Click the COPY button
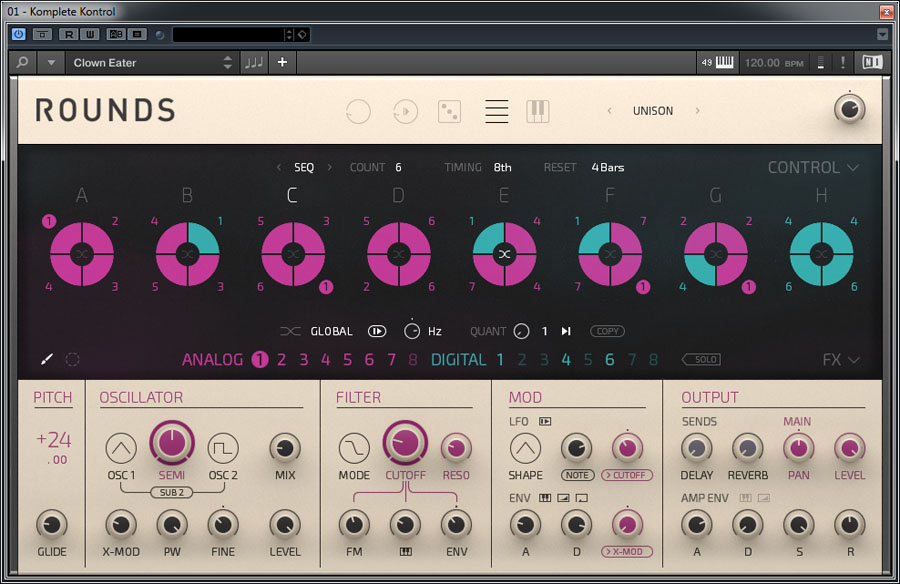 607,331
